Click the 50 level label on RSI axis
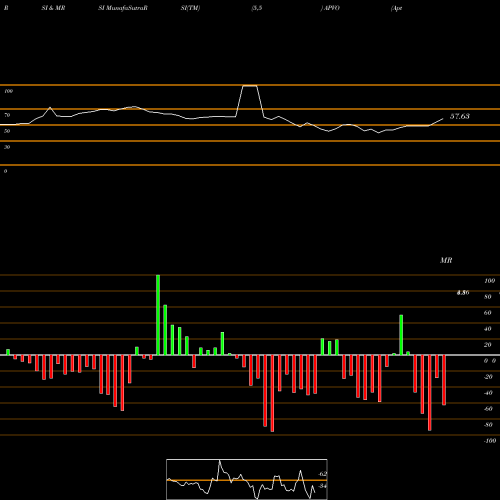This screenshot has height=500, width=500. 7,131
